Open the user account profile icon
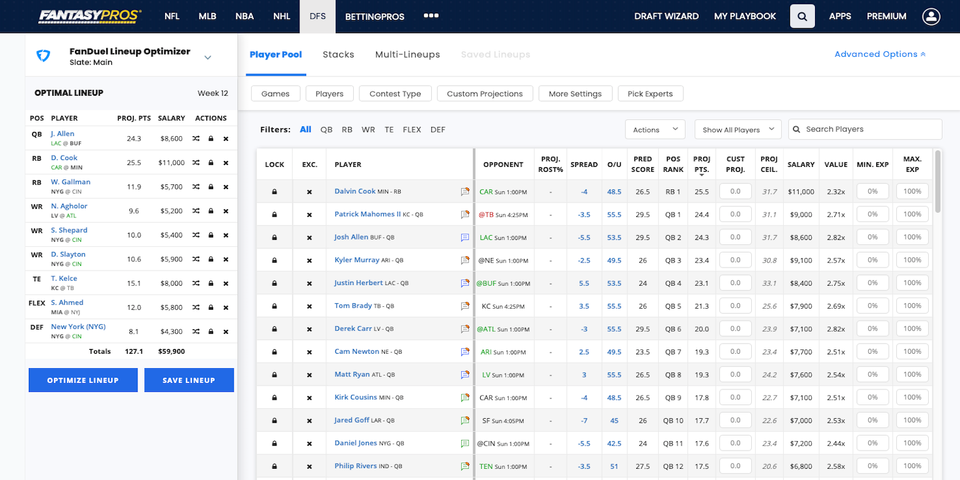Image resolution: width=960 pixels, height=480 pixels. pyautogui.click(x=931, y=17)
